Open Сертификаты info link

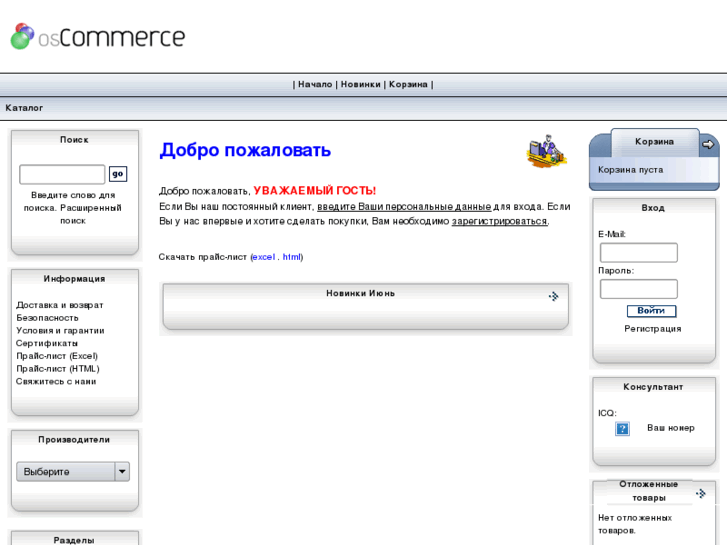click(x=47, y=343)
